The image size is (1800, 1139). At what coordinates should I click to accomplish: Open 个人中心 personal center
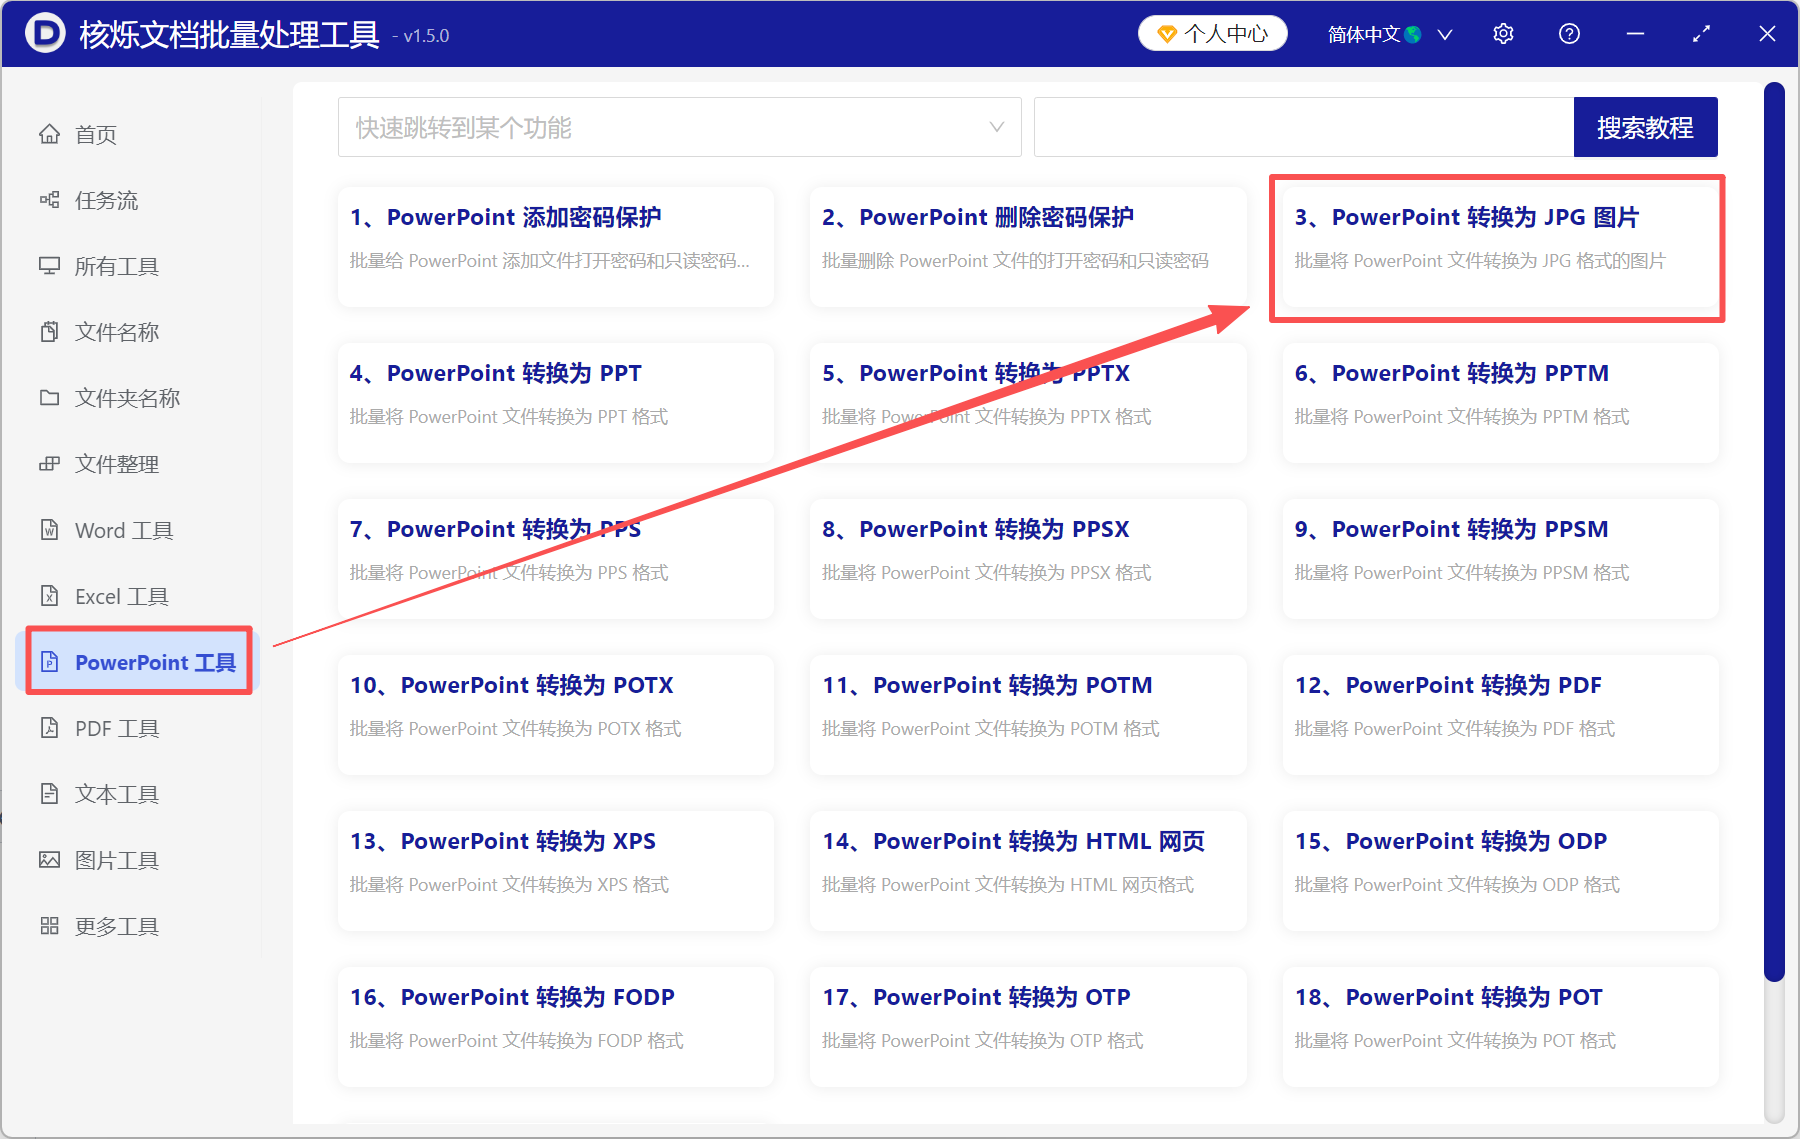tap(1211, 33)
